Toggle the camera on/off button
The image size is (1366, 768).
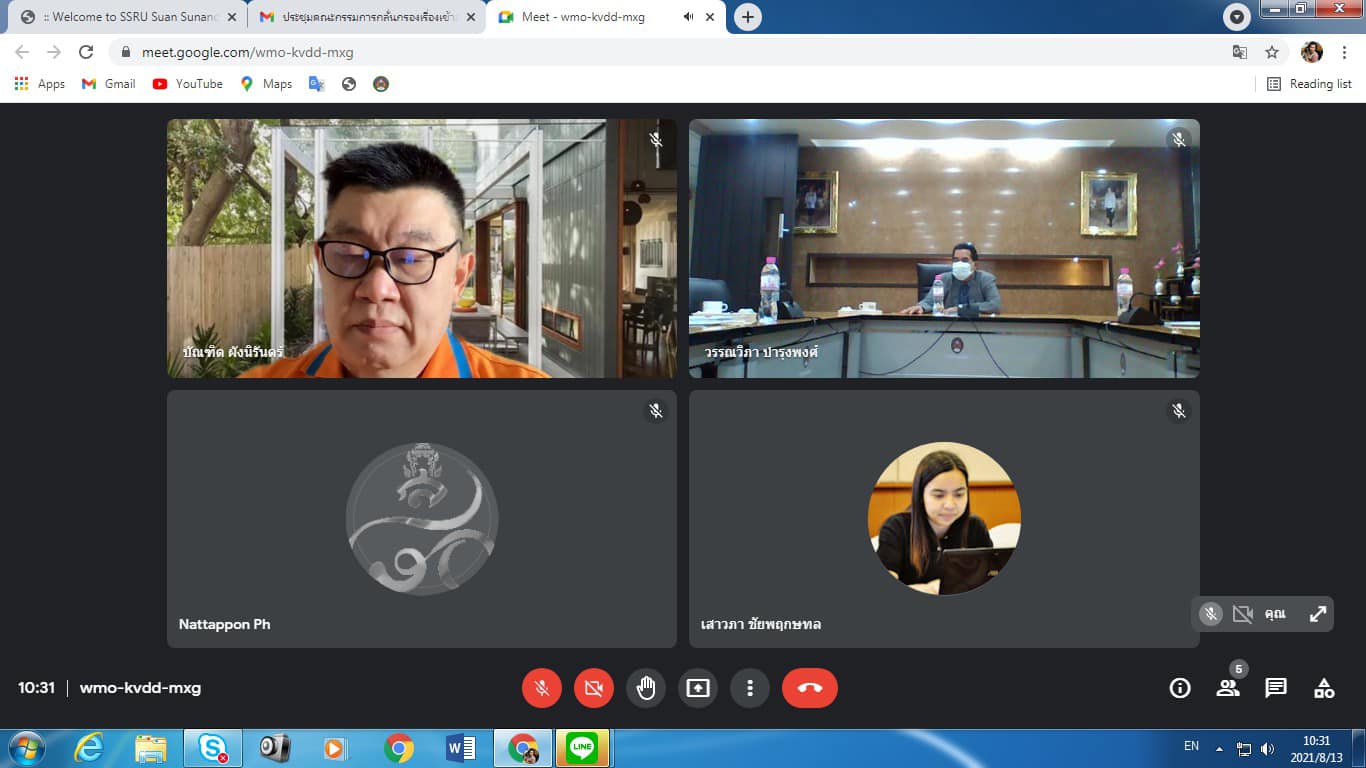tap(594, 688)
